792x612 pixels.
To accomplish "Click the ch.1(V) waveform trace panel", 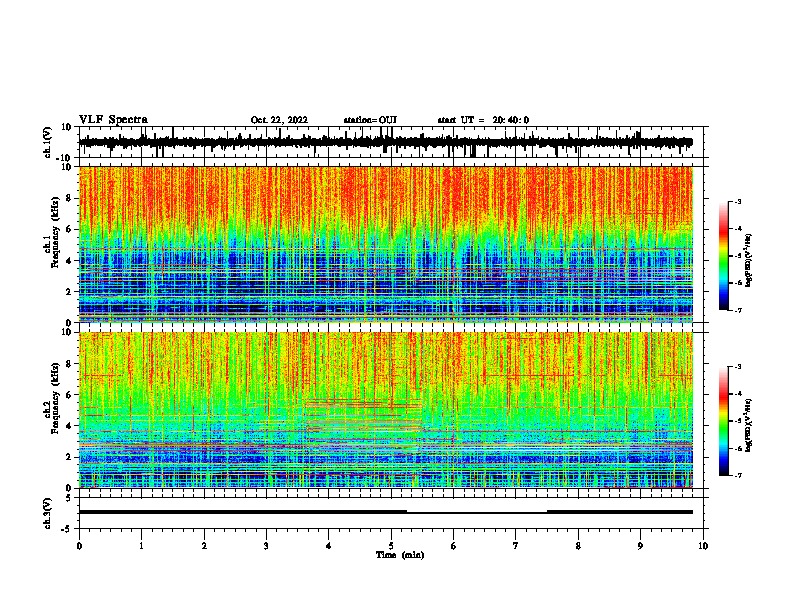I will pyautogui.click(x=391, y=142).
